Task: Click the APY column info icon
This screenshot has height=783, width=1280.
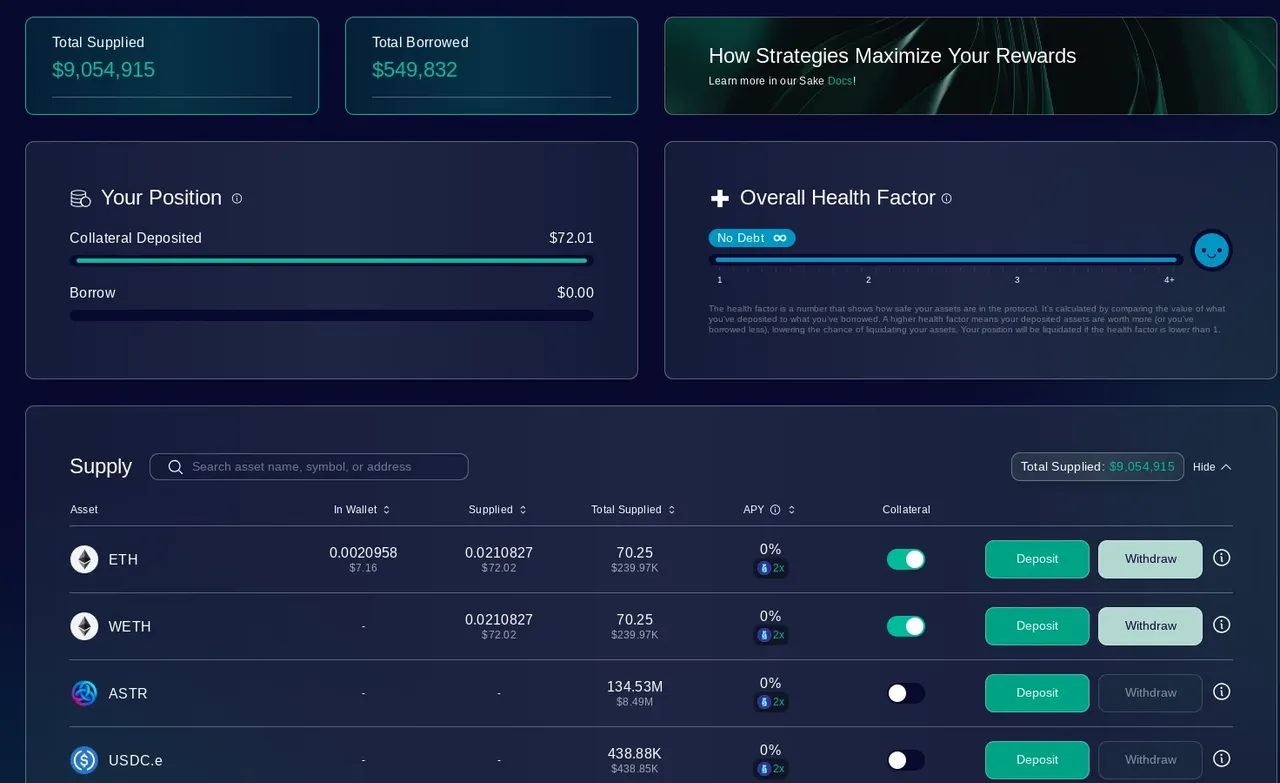Action: (x=775, y=510)
